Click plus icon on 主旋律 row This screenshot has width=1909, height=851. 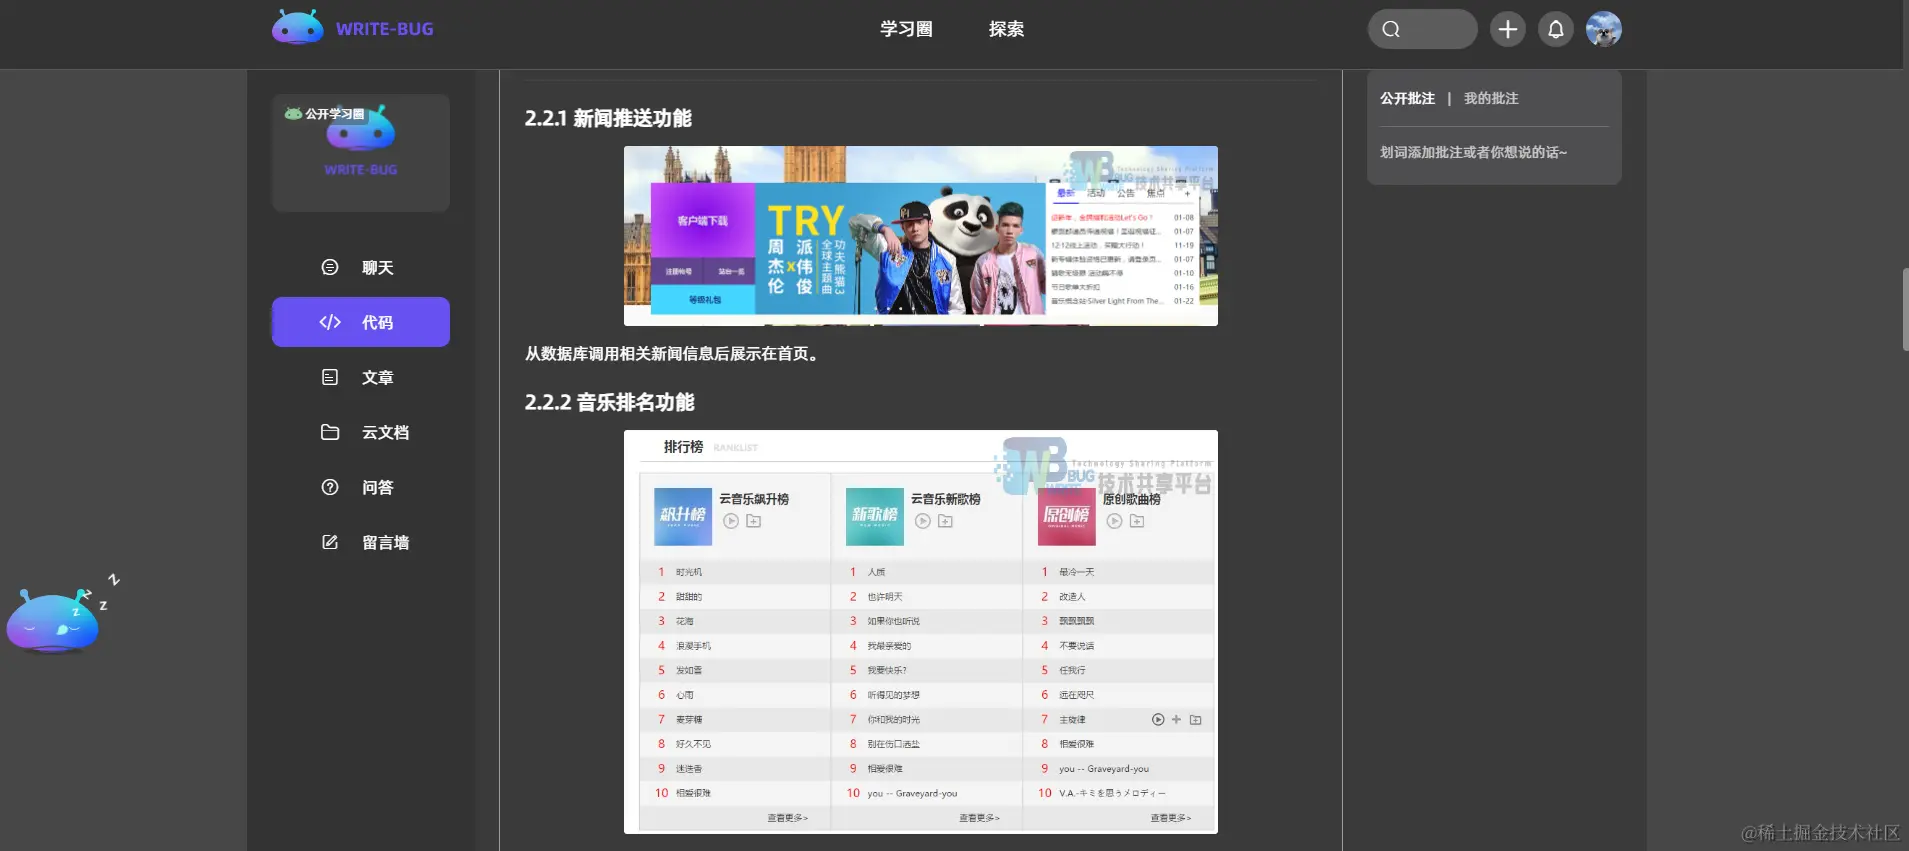[1176, 720]
